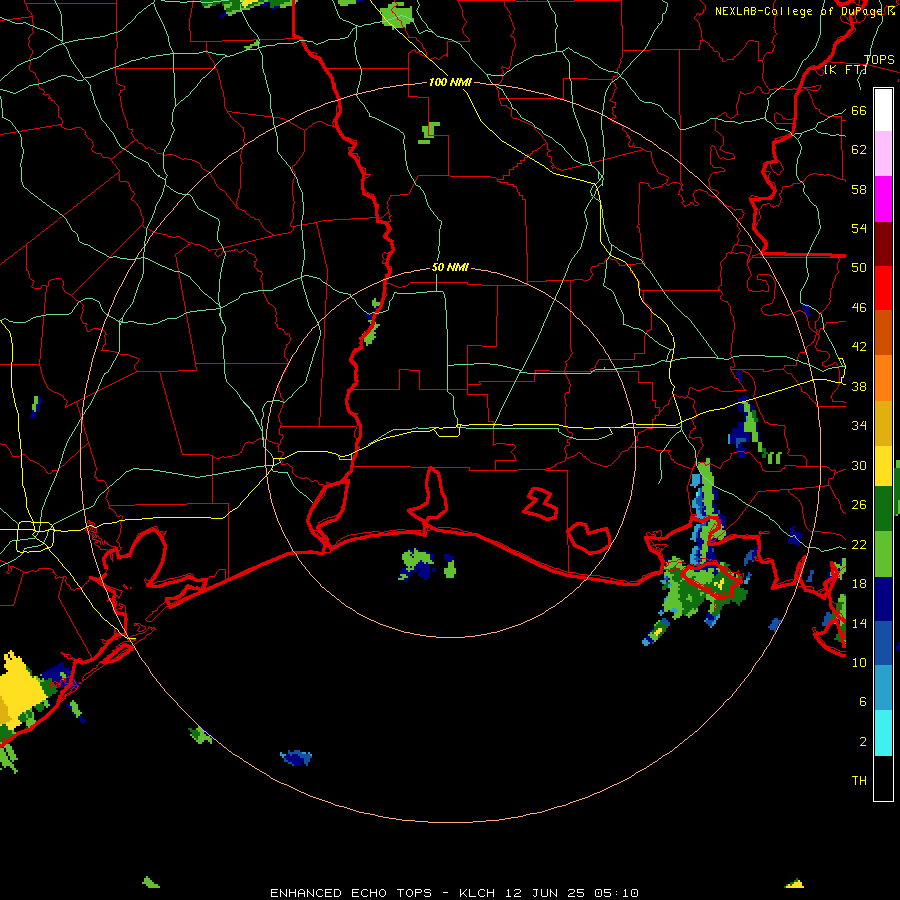Click the "14" legend value
900x900 pixels.
click(859, 623)
